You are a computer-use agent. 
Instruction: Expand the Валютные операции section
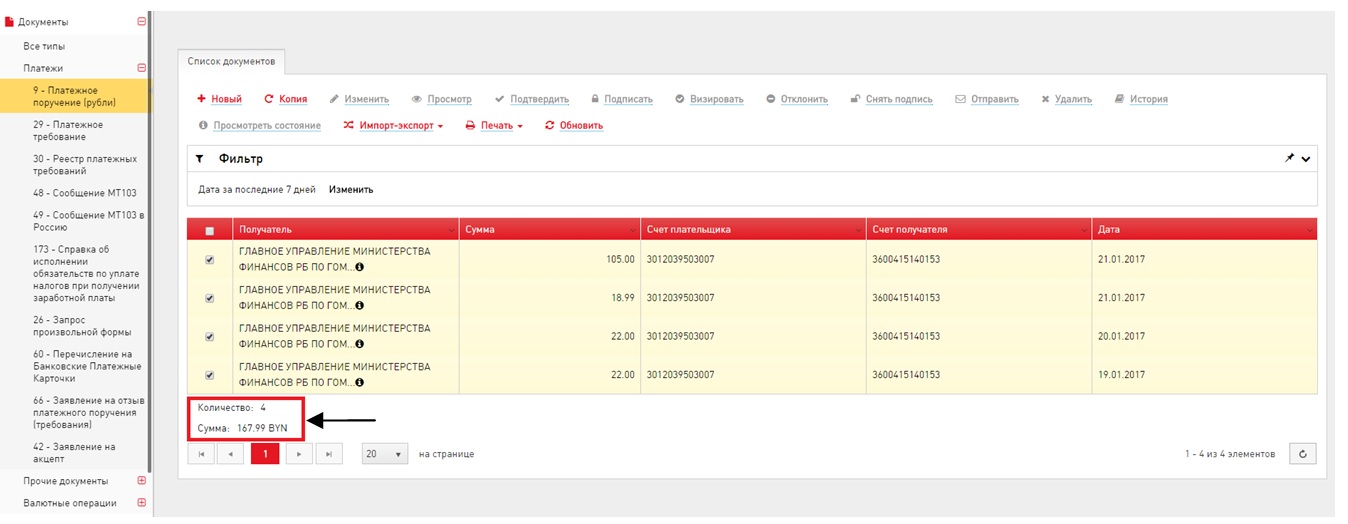pos(141,503)
